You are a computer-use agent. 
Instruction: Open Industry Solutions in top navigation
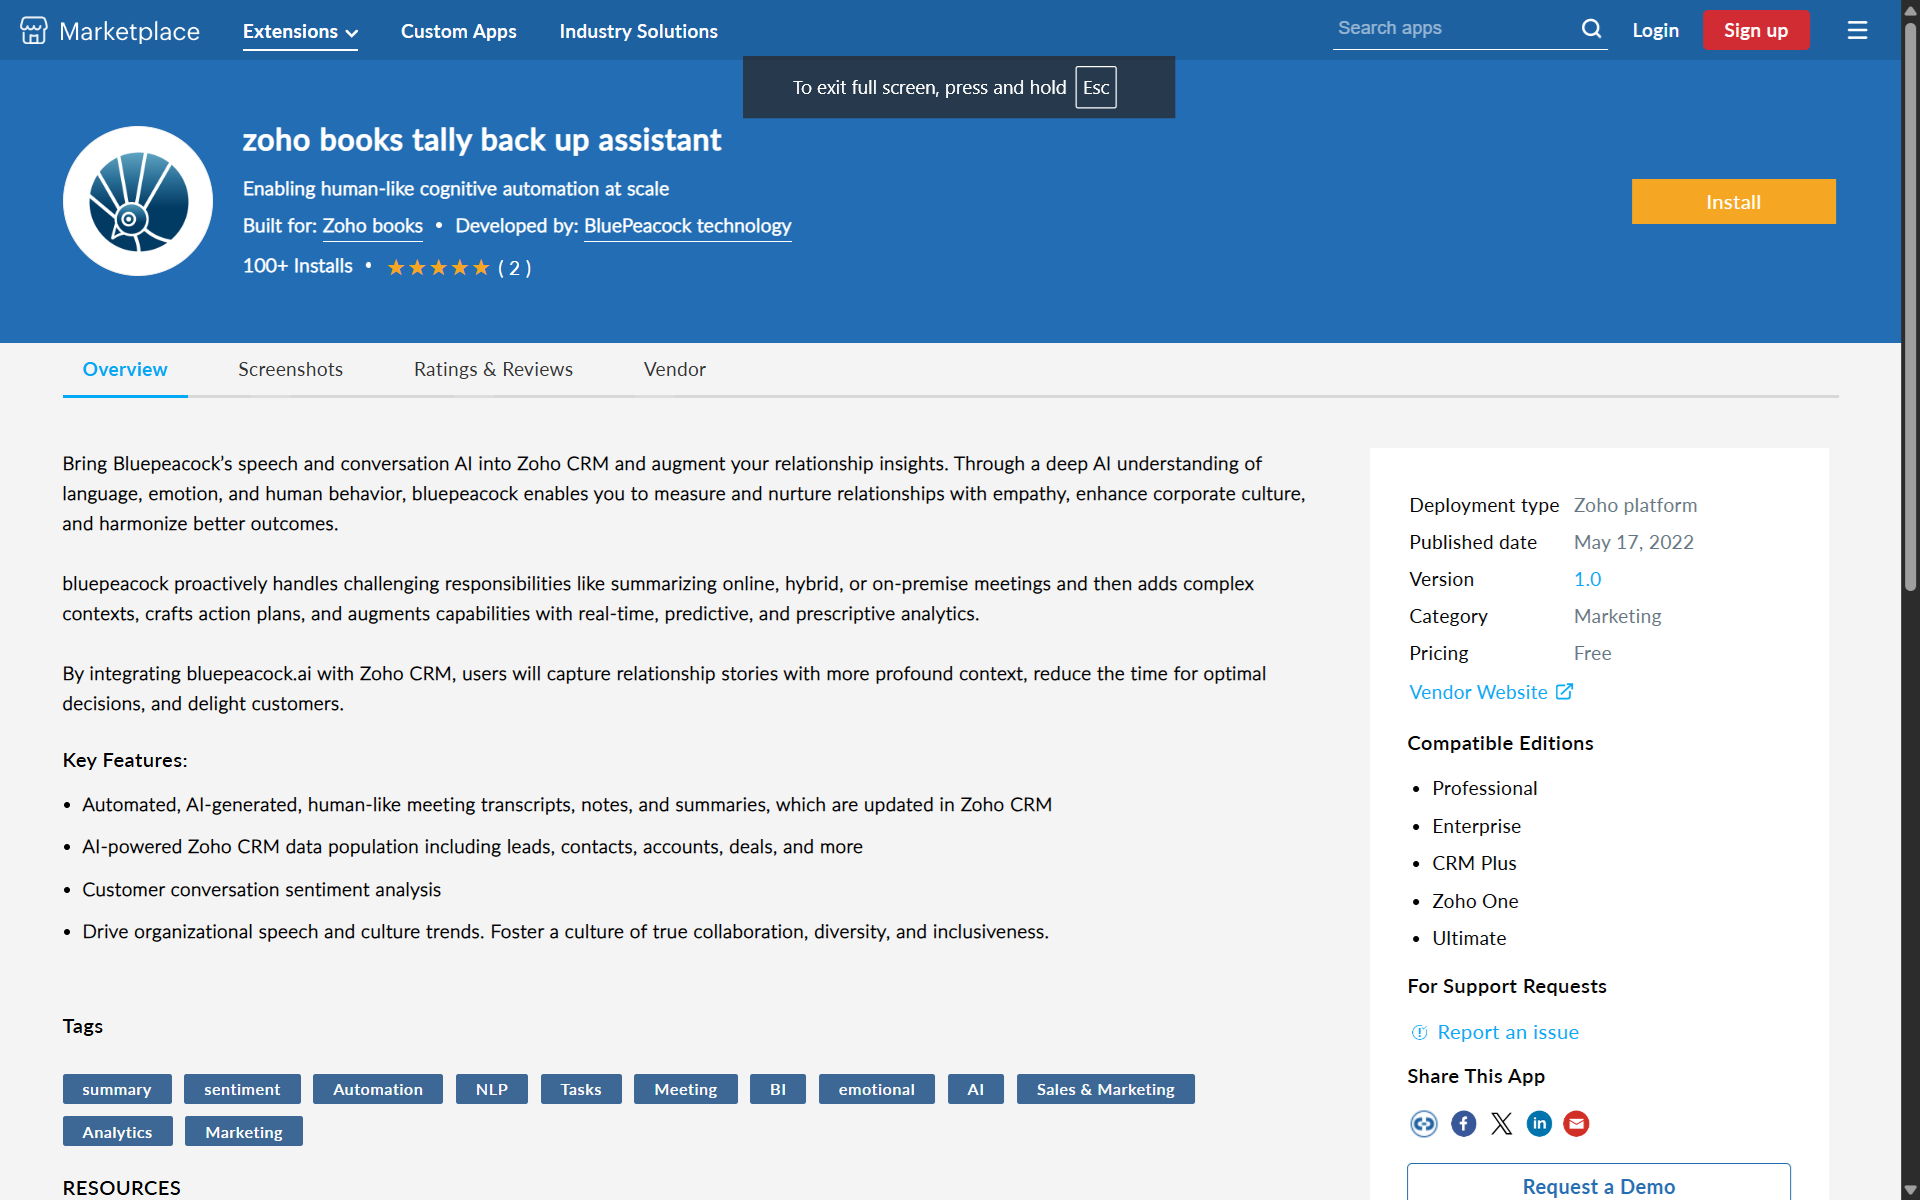pos(638,31)
